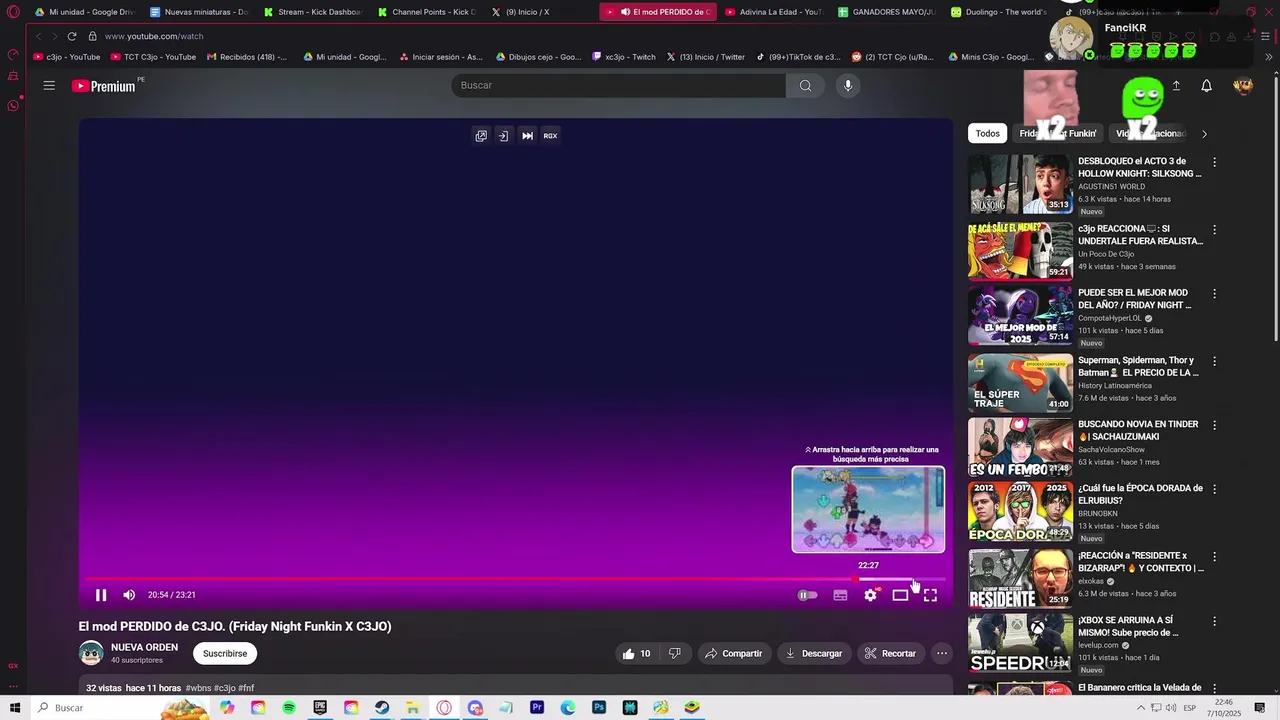Open the YouTube hamburger guide menu
Viewport: 1280px width, 720px height.
[x=49, y=86]
